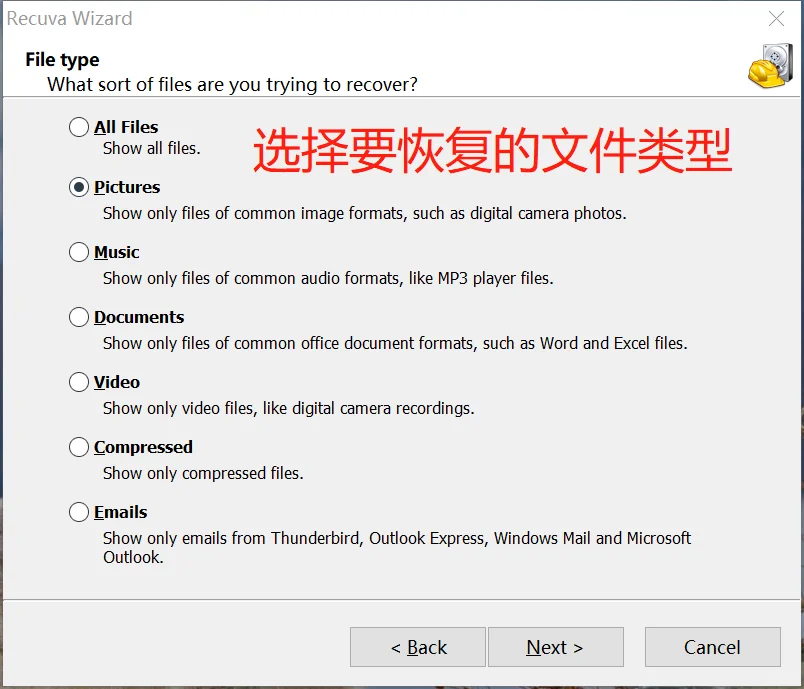Click the 'Show all files.' description
Viewport: 804px width, 689px height.
pos(152,149)
